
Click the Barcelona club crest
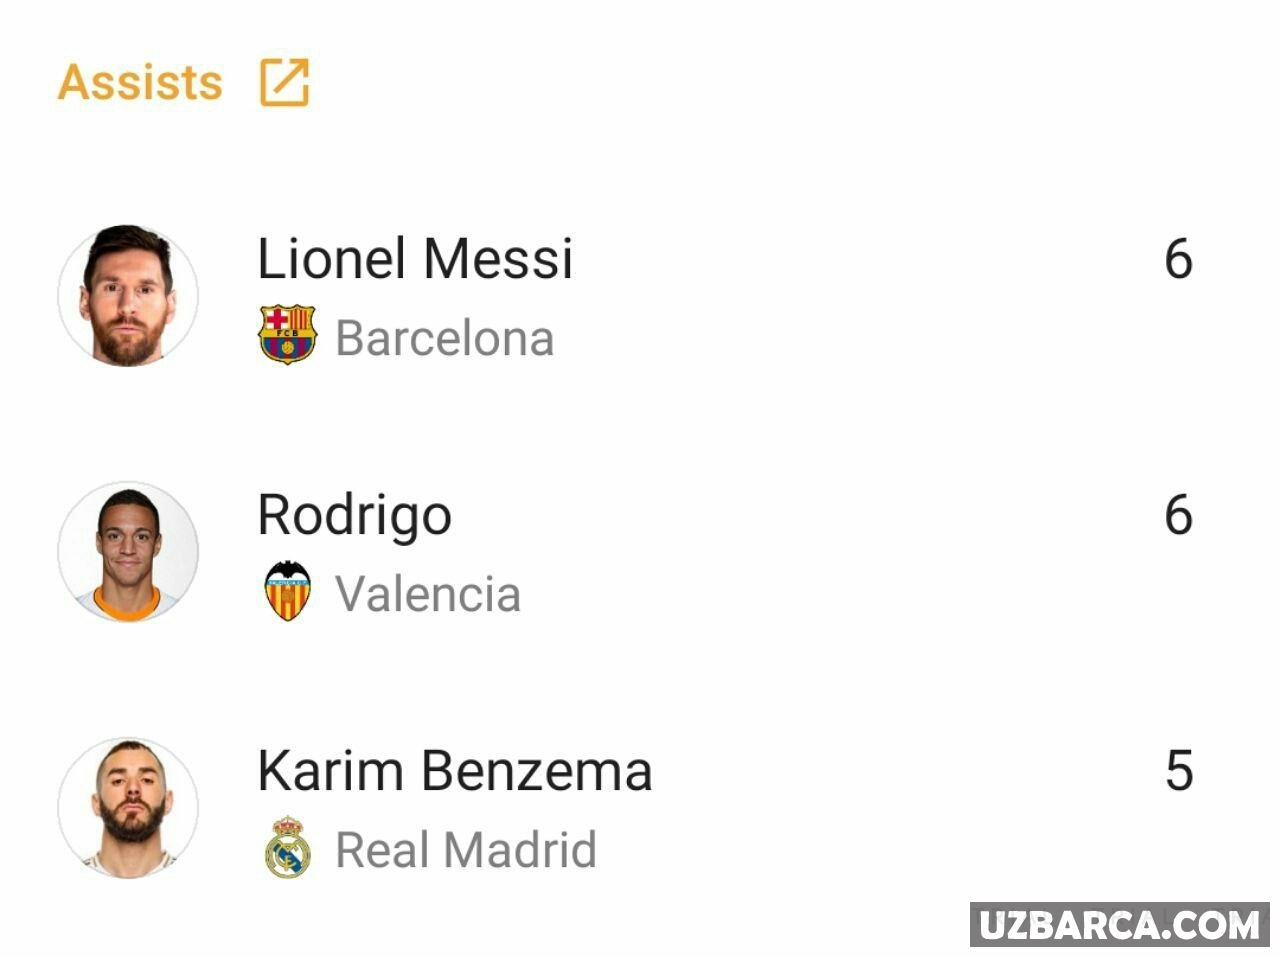pos(287,335)
